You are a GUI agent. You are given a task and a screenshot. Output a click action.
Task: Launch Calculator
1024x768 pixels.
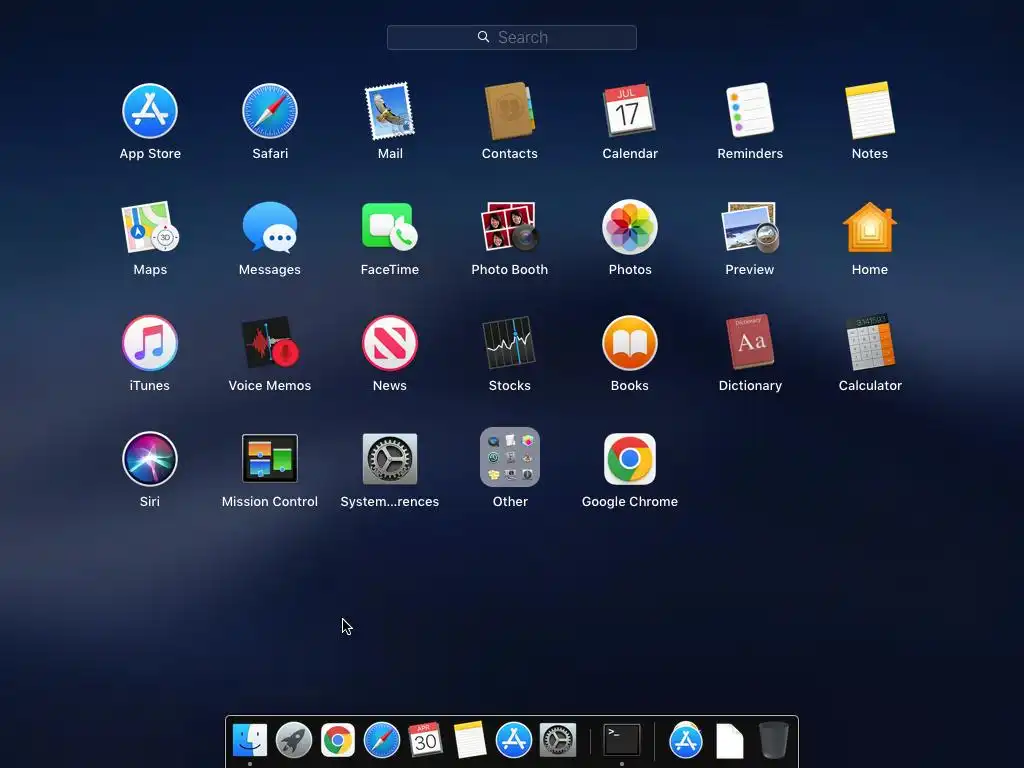point(870,342)
